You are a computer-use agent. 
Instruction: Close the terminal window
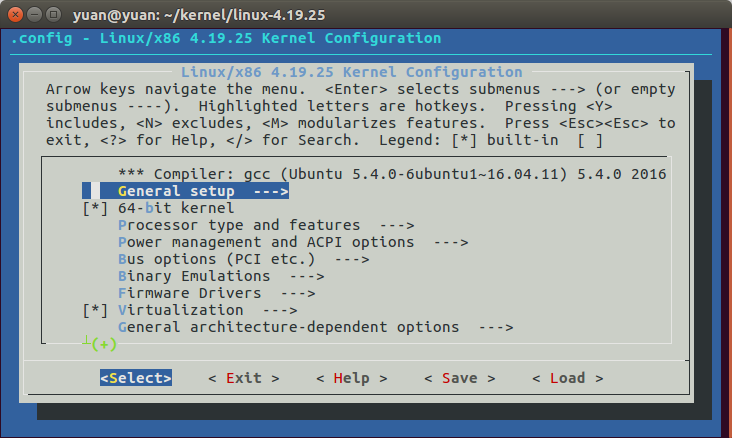15,15
